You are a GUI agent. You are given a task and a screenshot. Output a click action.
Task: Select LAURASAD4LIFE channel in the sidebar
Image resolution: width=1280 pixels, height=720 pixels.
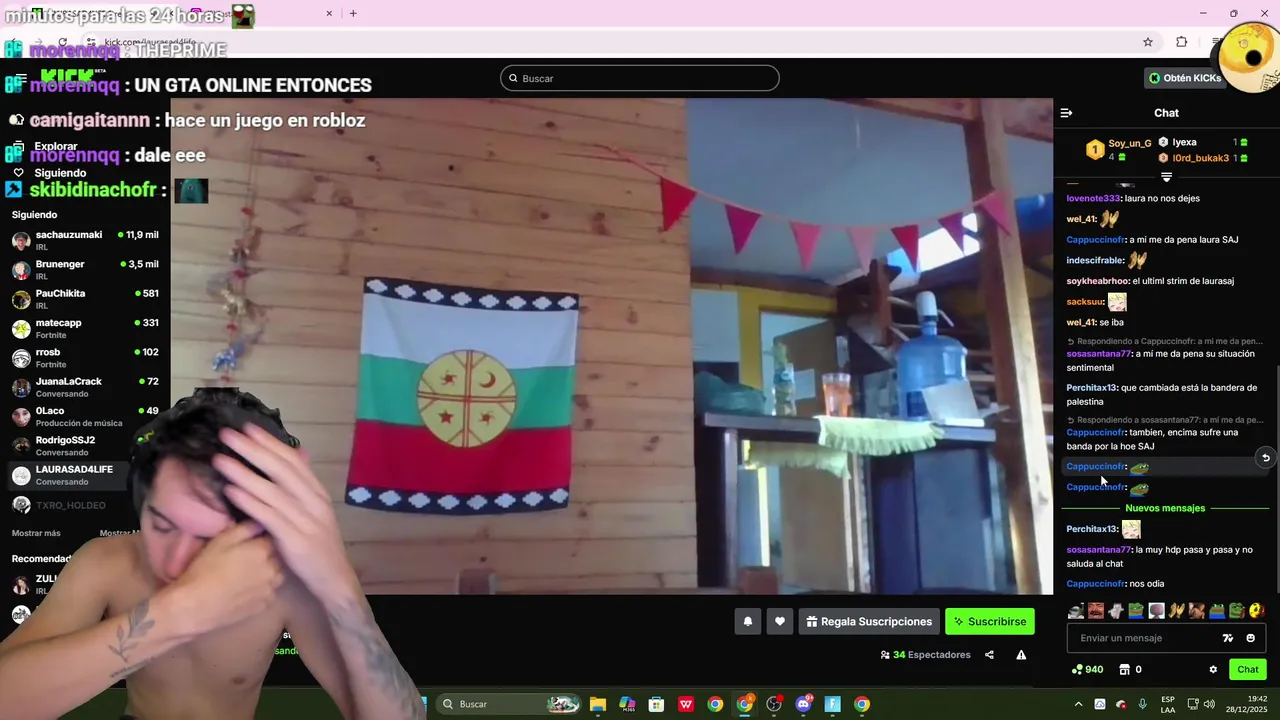[70, 475]
